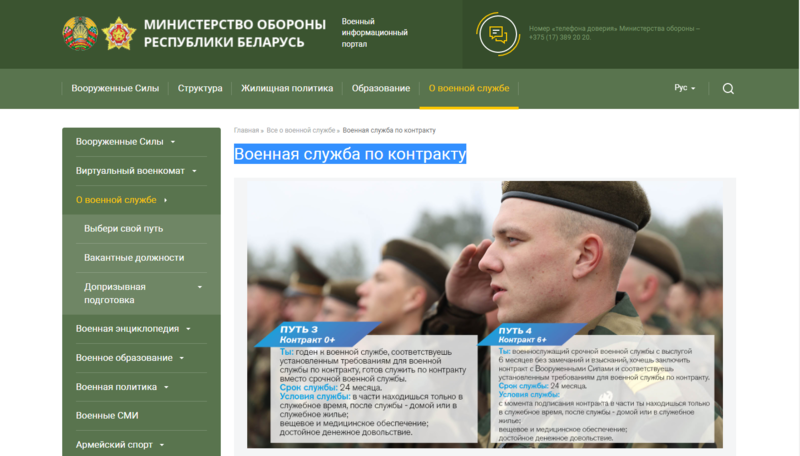Open Вакантные должности sidebar link
This screenshot has height=456, width=800.
point(134,258)
